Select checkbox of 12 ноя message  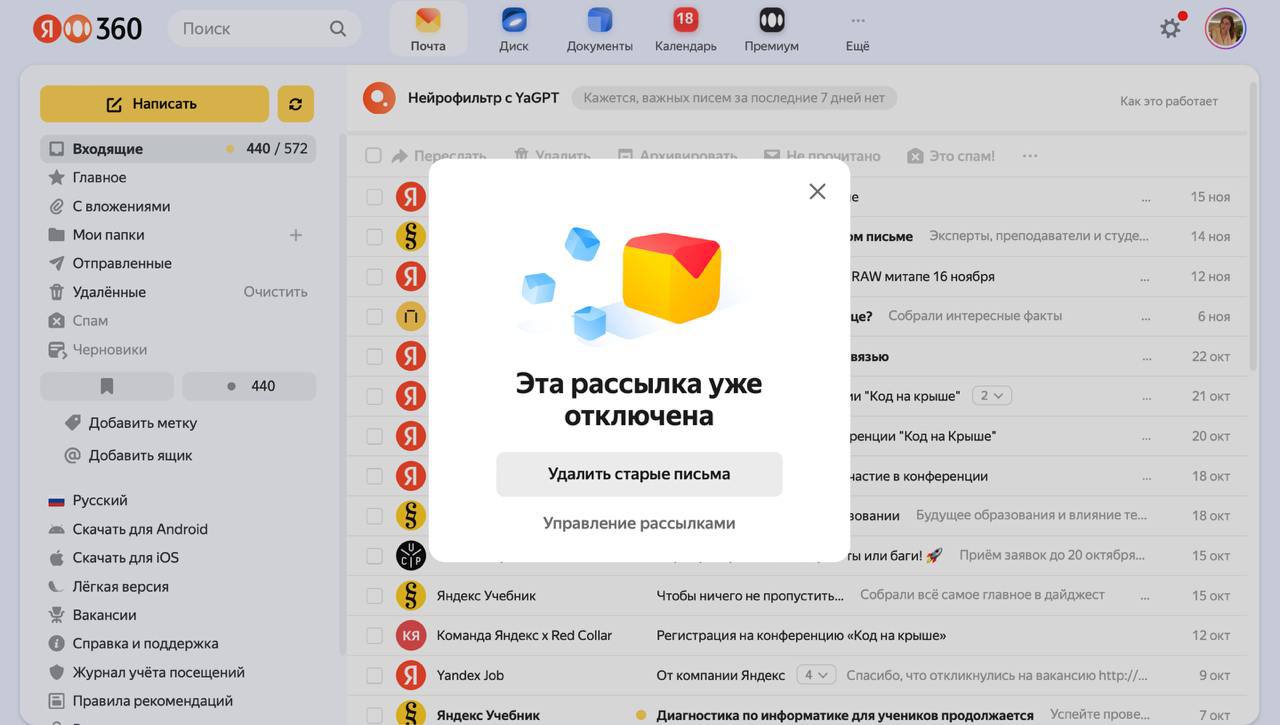[x=374, y=277]
